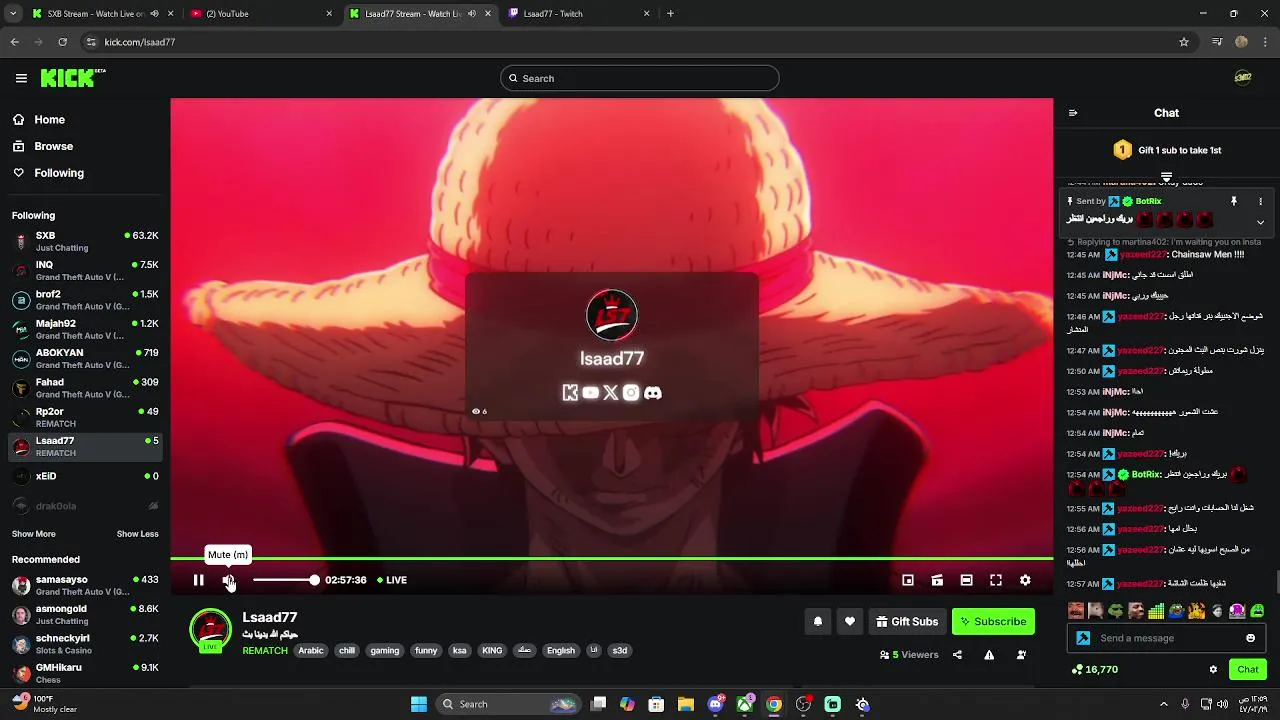Click the REMATCH category link
Viewport: 1280px width, 720px height.
click(265, 650)
